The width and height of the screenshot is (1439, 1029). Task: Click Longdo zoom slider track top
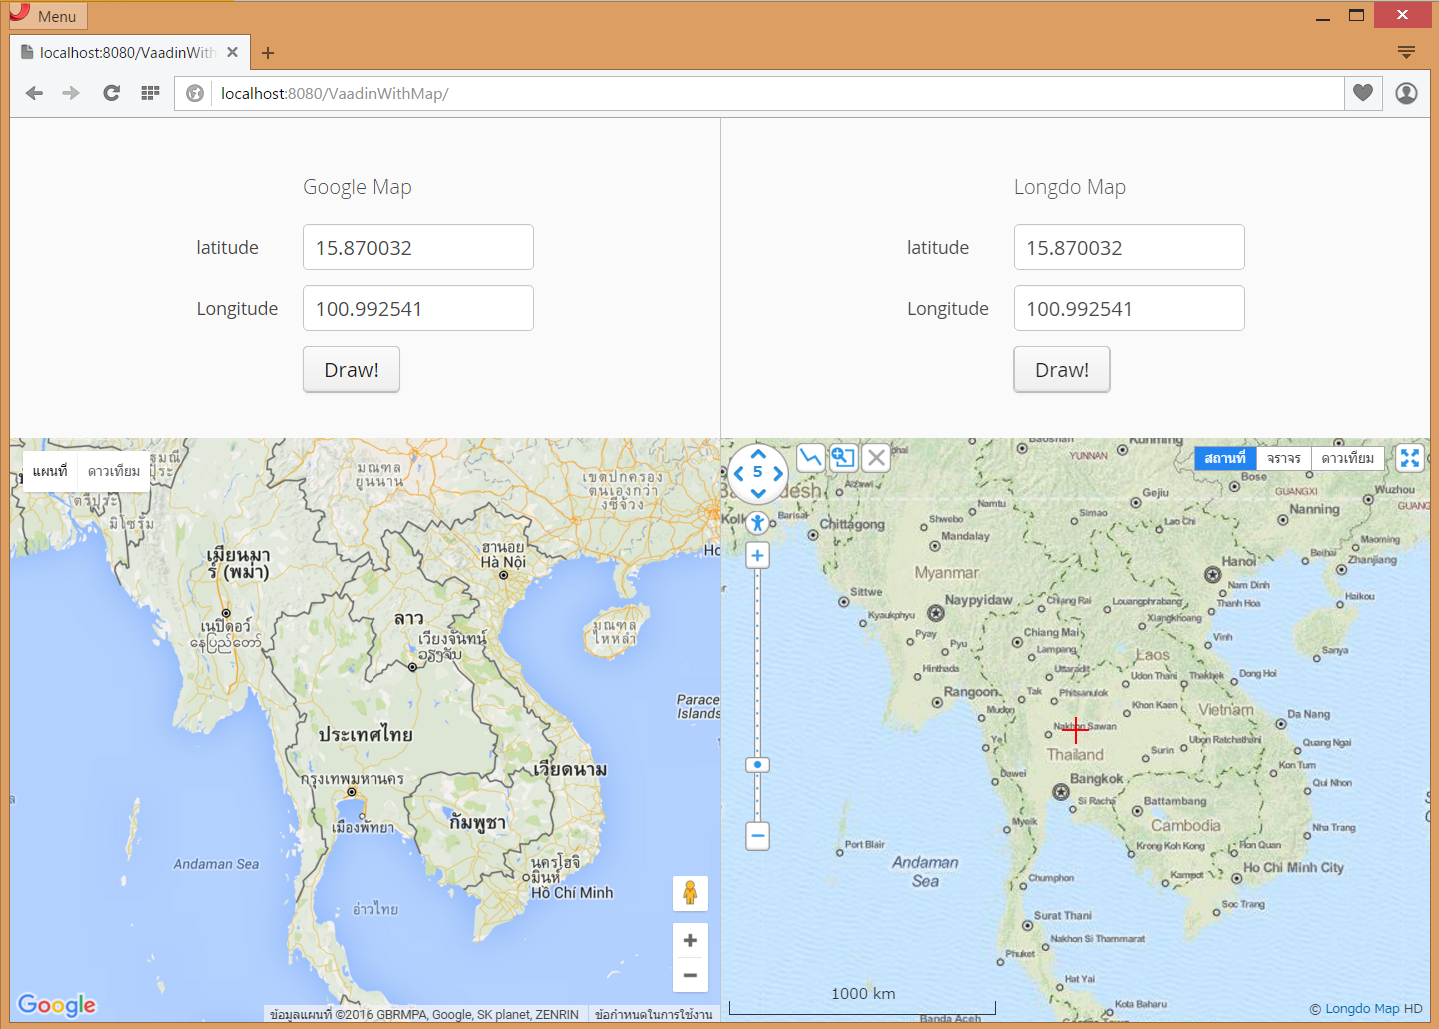click(758, 576)
